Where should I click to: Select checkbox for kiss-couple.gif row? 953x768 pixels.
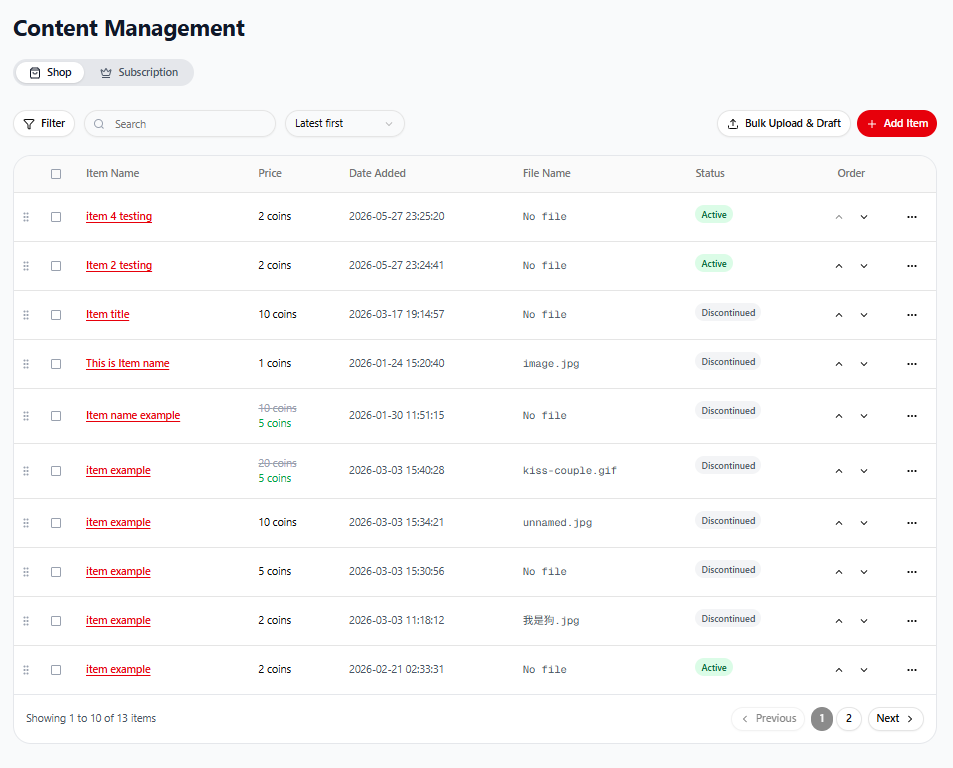pos(56,471)
